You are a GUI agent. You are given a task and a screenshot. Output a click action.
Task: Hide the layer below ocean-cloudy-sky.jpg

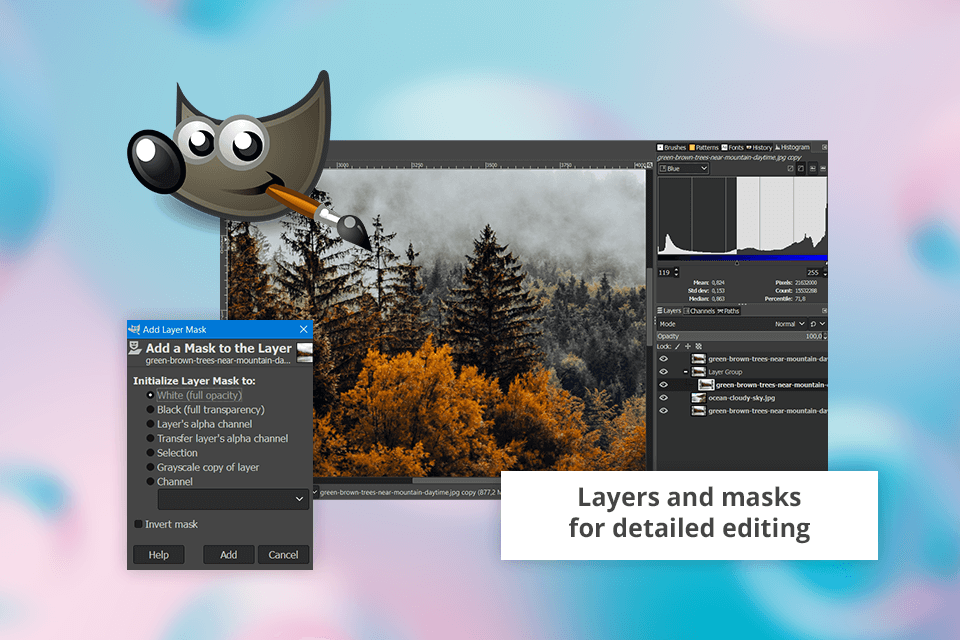pyautogui.click(x=664, y=411)
